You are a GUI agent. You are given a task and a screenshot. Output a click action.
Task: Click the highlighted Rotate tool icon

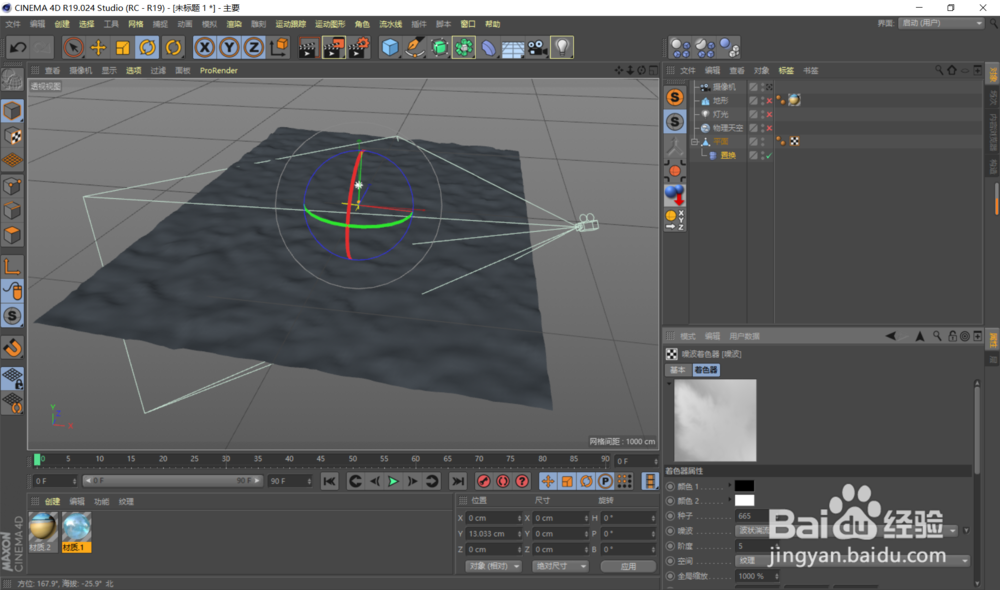tap(147, 47)
